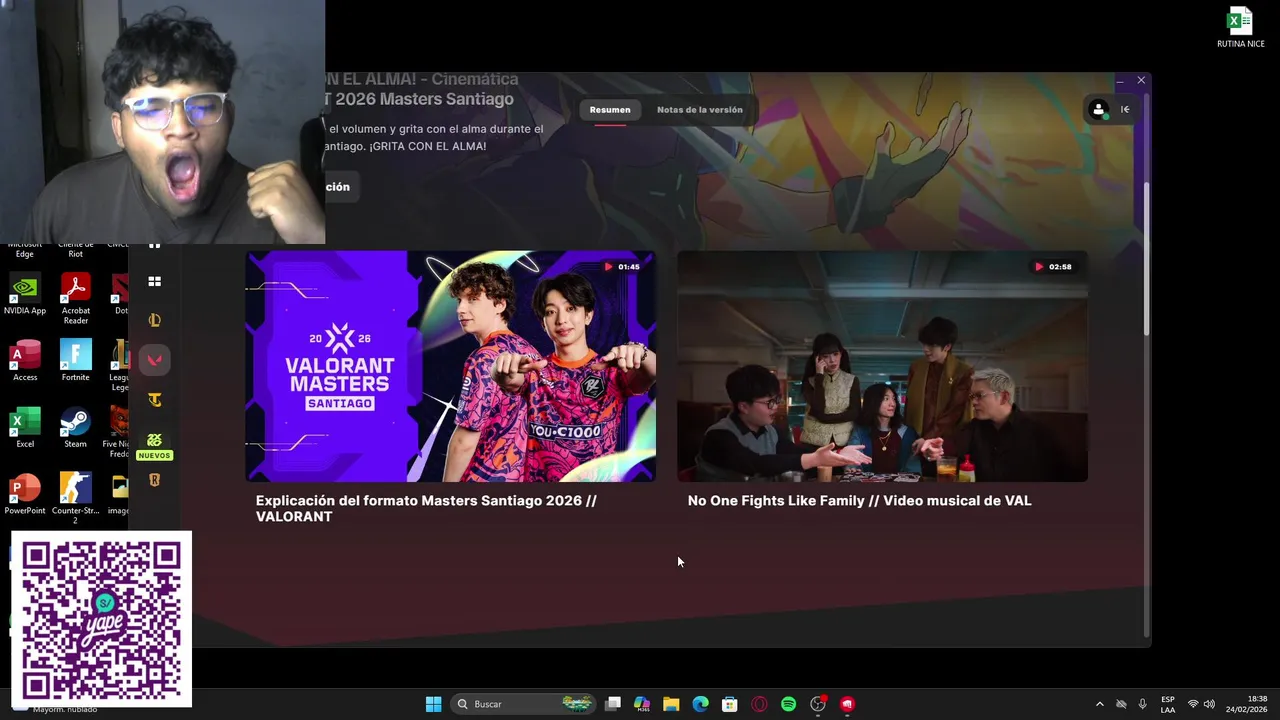Image resolution: width=1280 pixels, height=720 pixels.
Task: Select the VALORANT icon in sidebar
Action: click(x=154, y=360)
